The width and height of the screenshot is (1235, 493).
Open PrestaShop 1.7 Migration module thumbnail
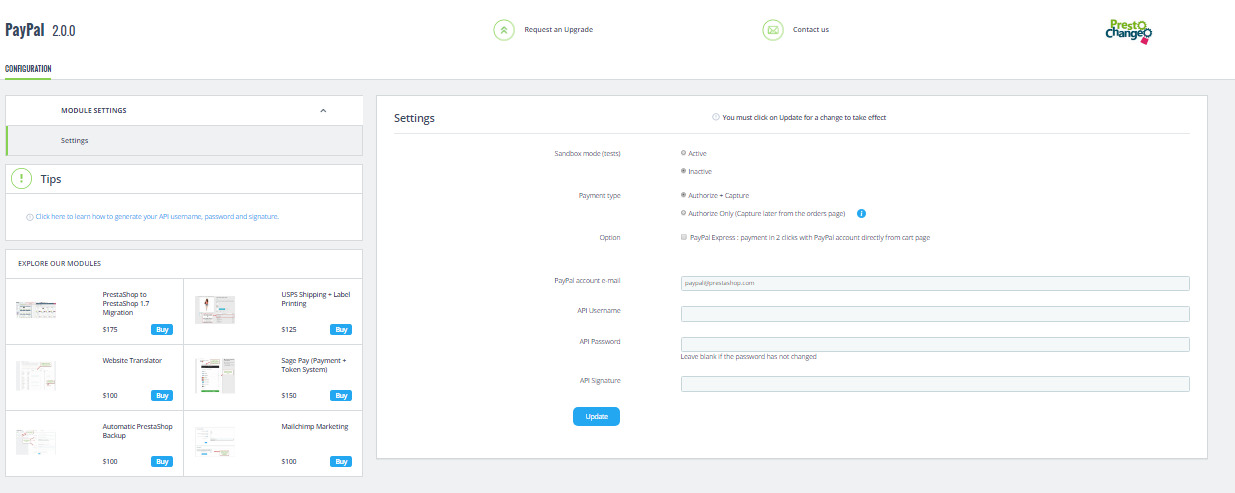pos(36,309)
